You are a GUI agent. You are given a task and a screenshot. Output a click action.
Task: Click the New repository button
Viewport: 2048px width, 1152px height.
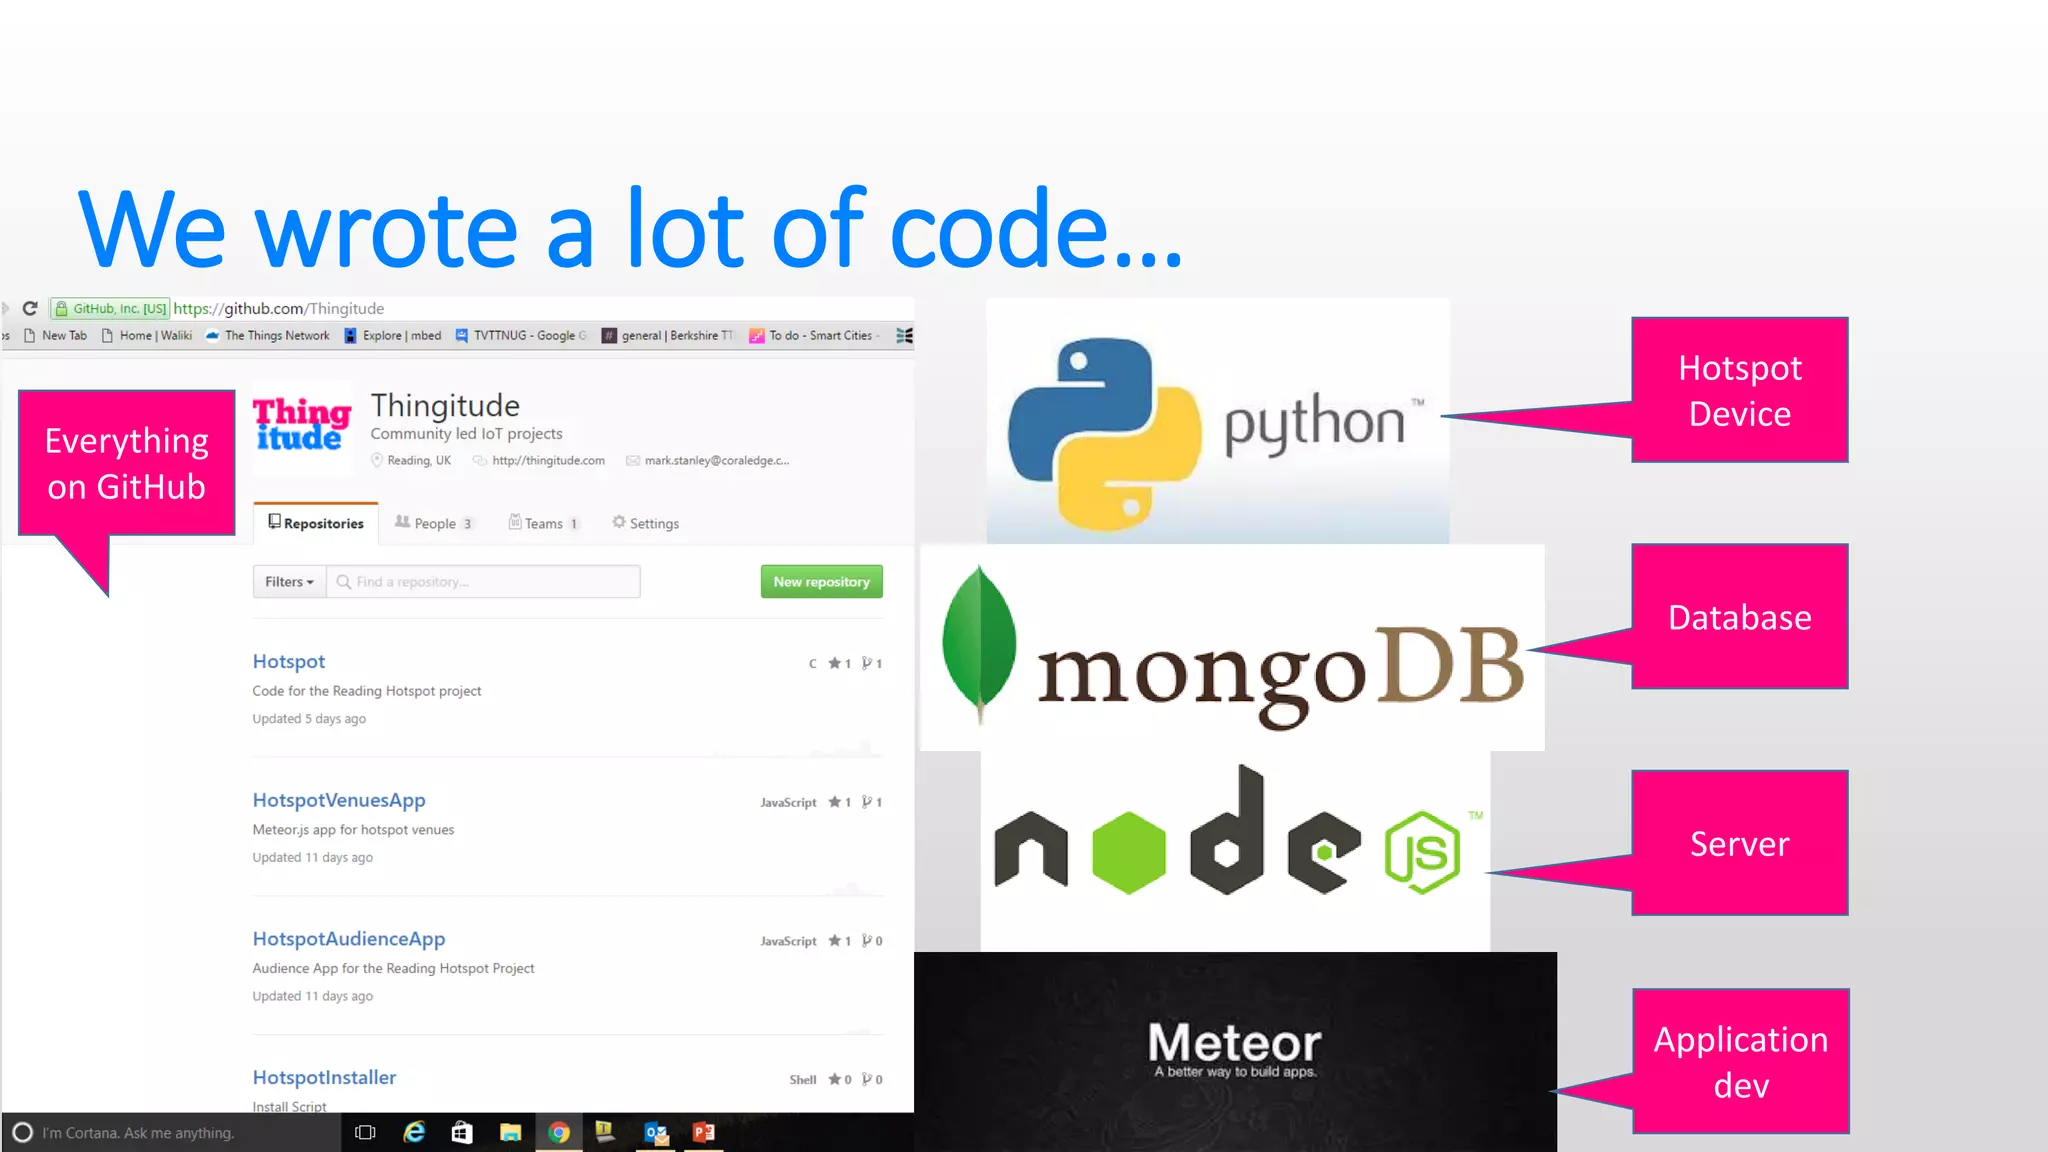821,582
